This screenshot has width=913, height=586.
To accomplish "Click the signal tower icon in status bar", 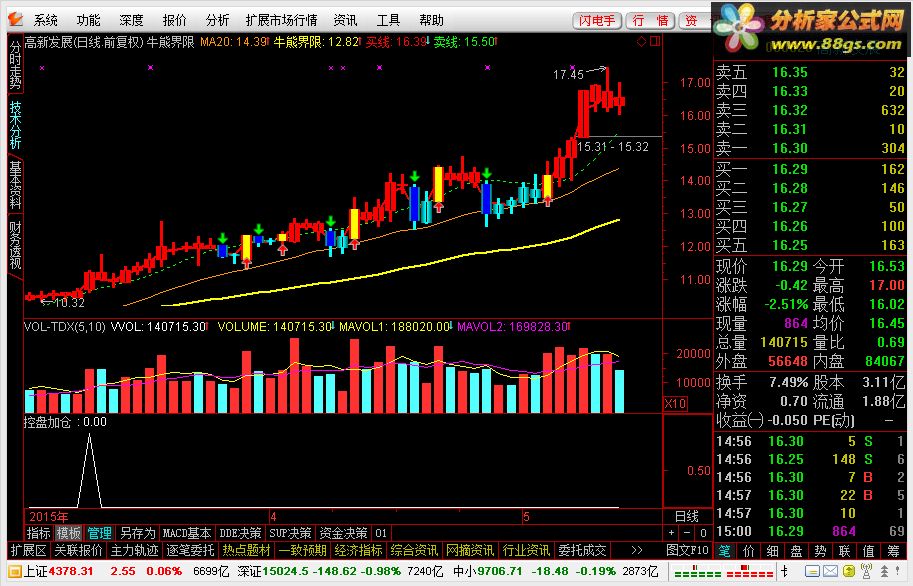I will point(866,571).
